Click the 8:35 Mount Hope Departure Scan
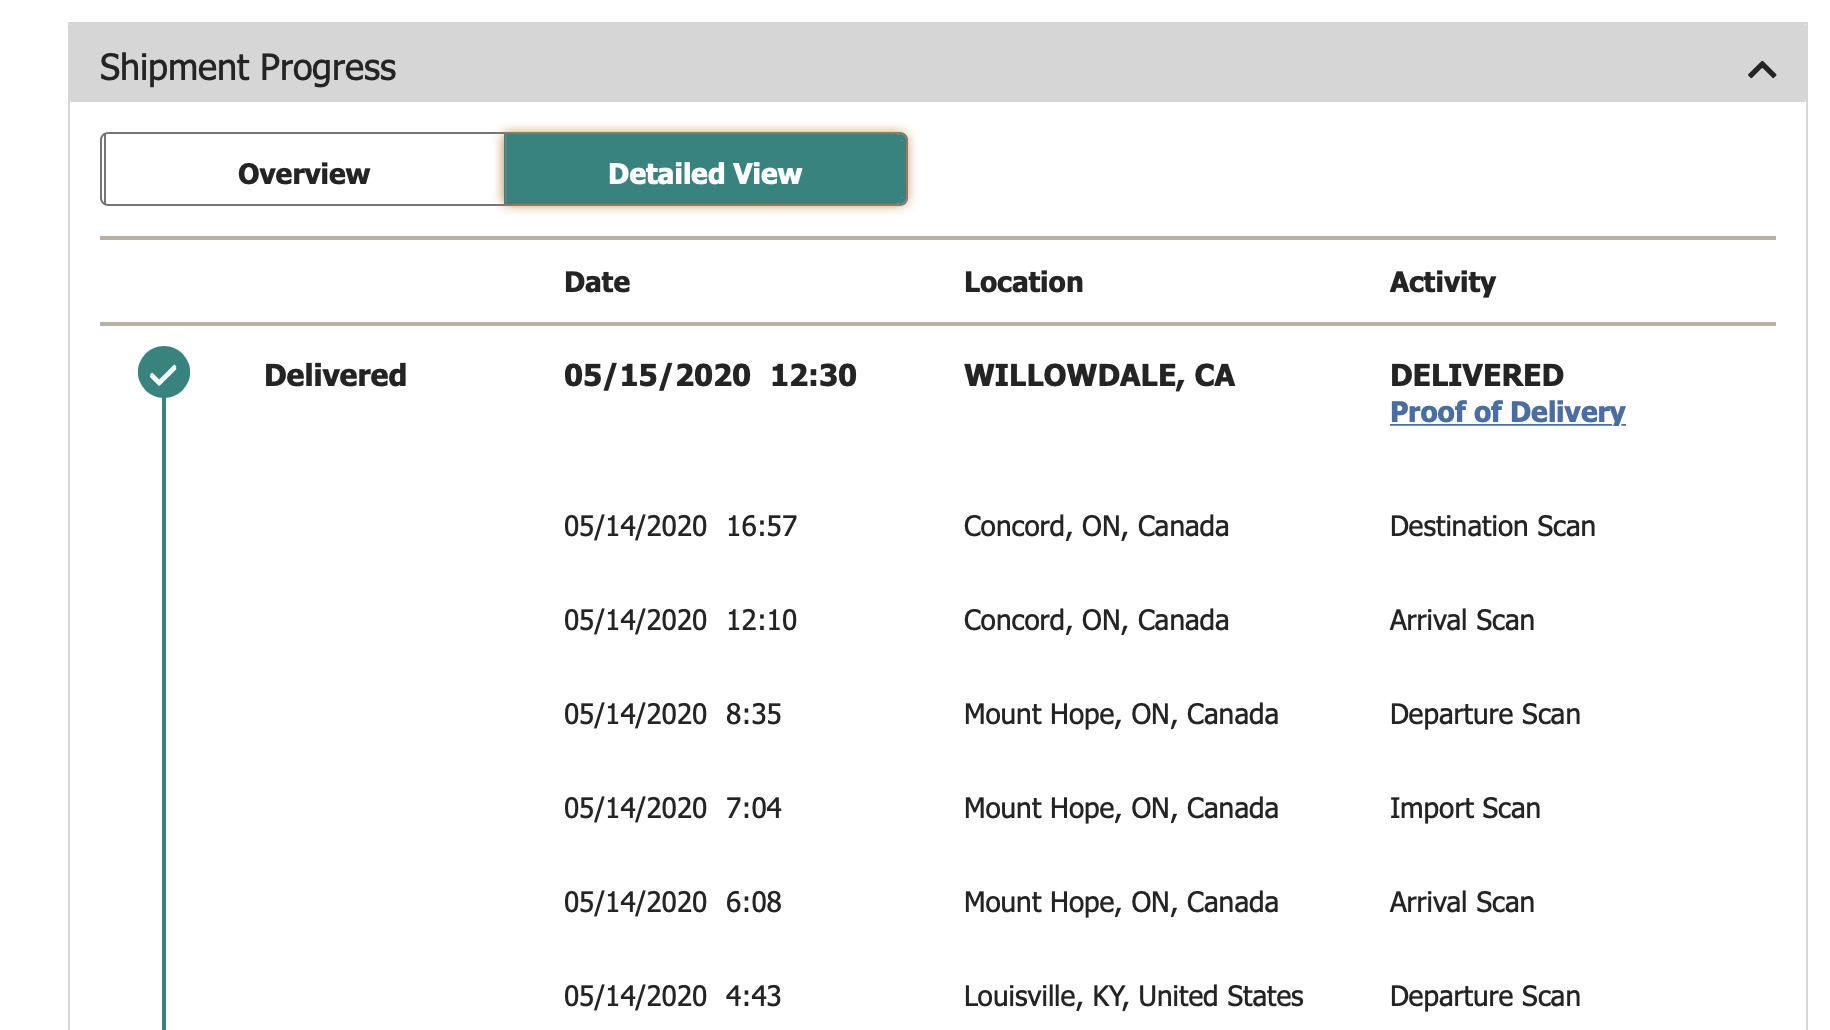 click(x=1484, y=714)
